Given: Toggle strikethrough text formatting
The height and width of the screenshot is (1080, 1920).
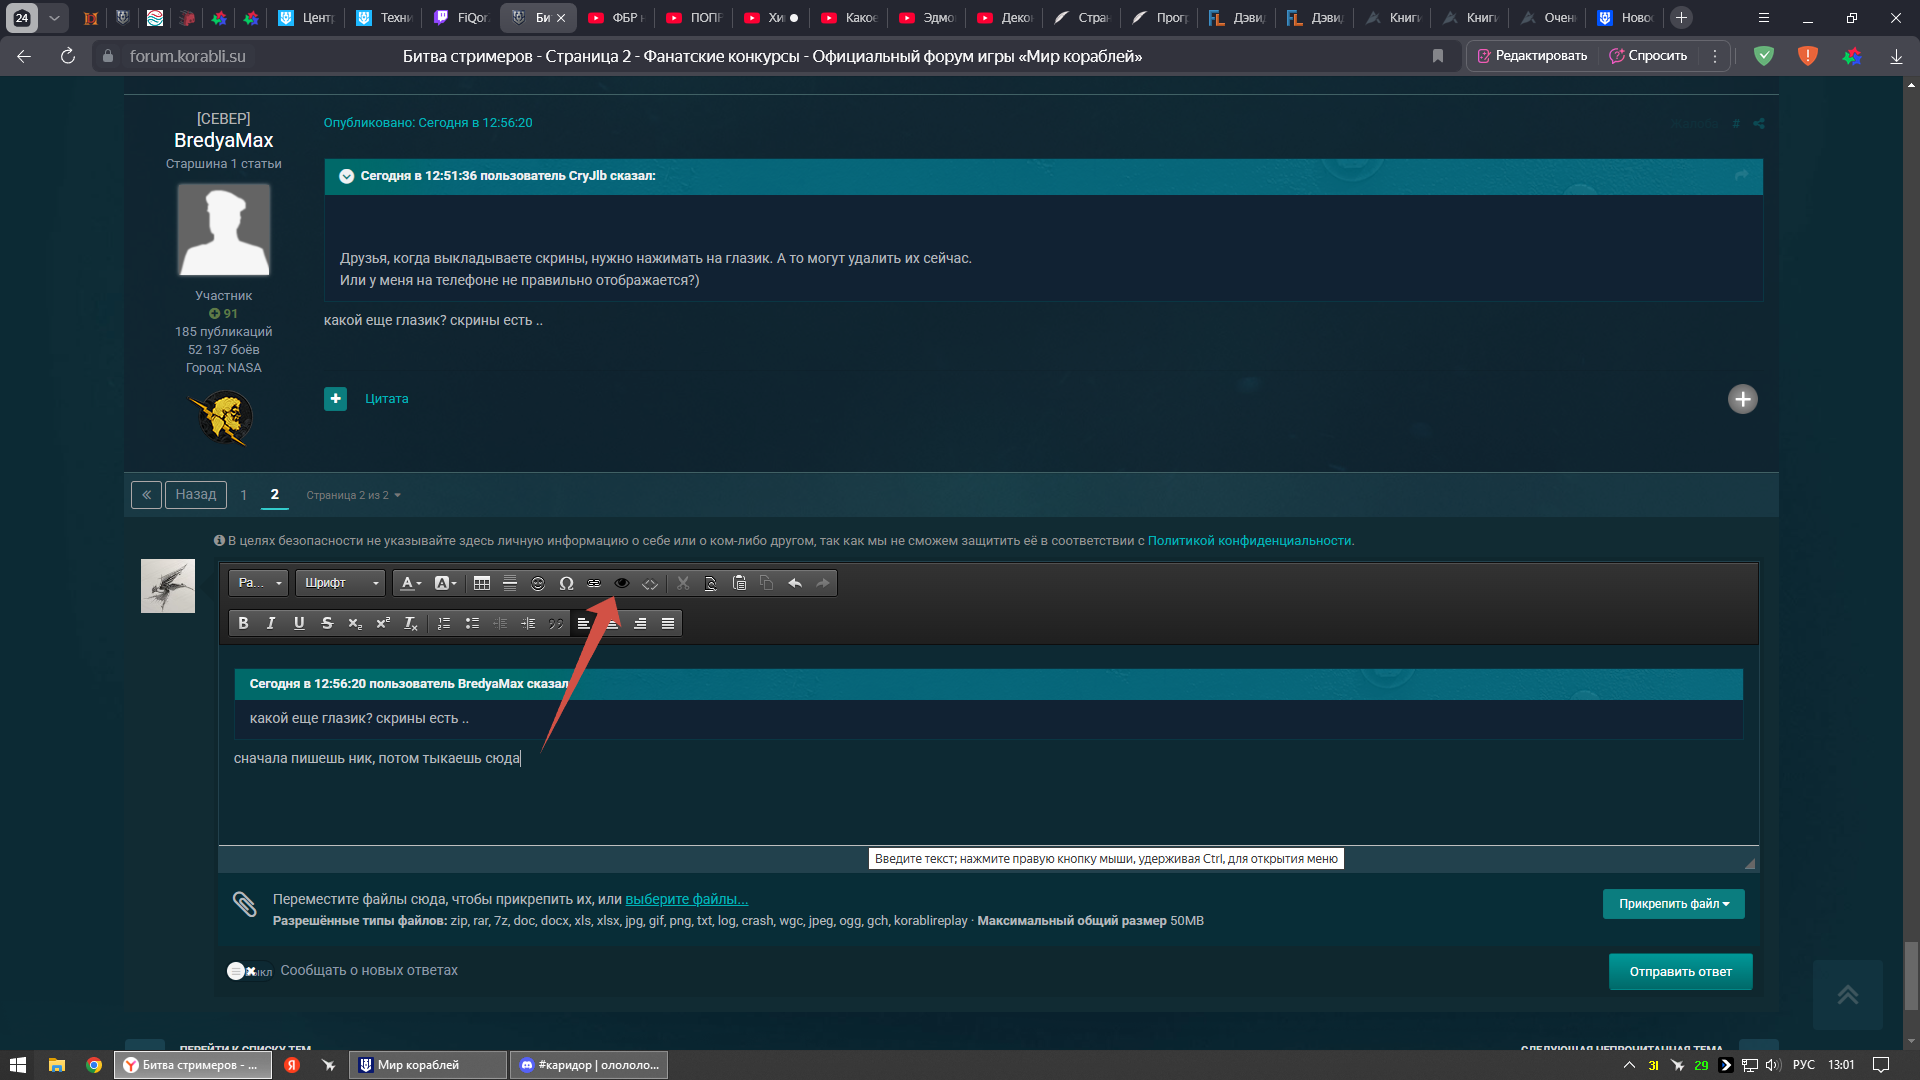Looking at the screenshot, I should pos(327,623).
